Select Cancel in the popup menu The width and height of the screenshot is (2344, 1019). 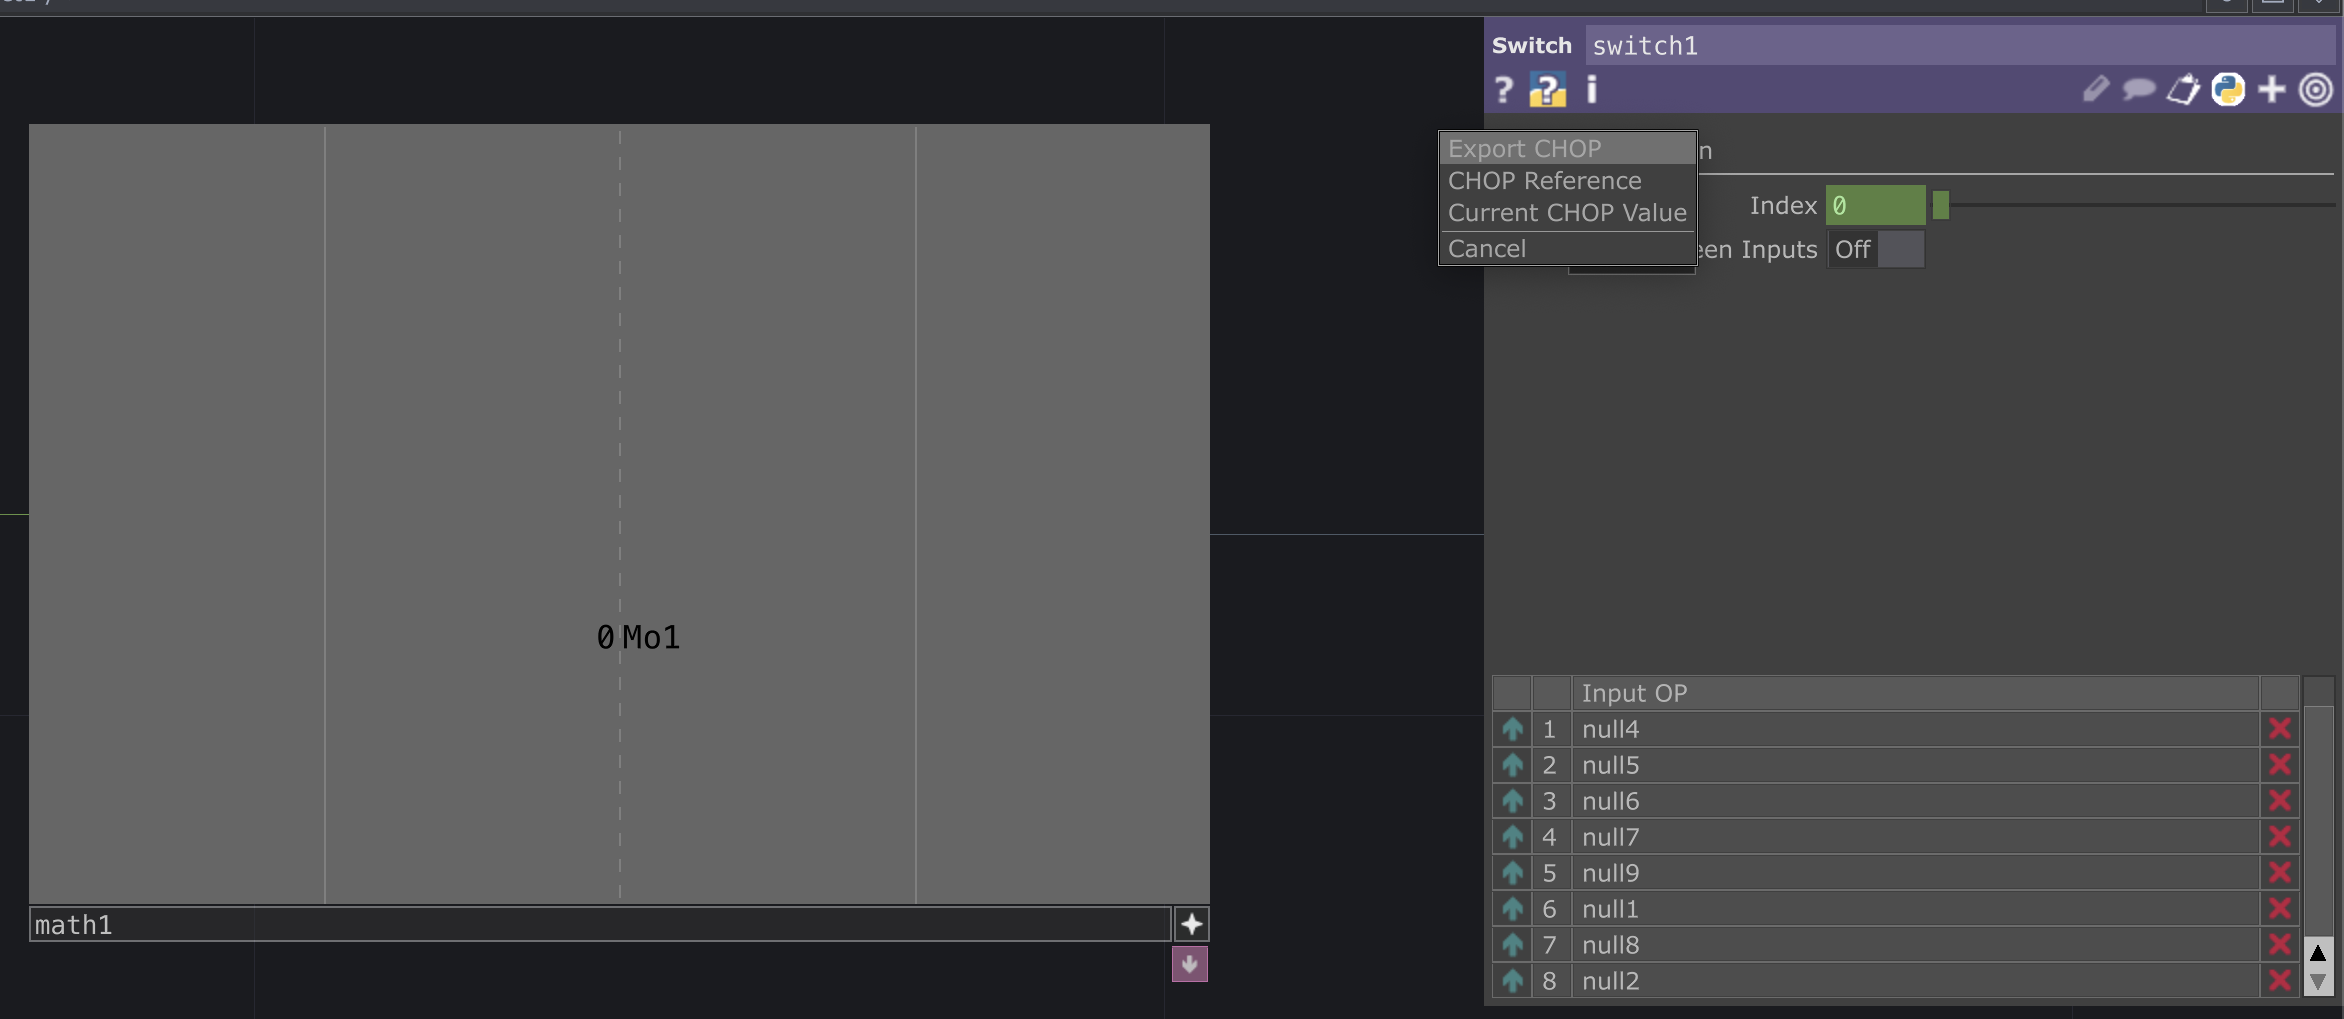coord(1567,249)
